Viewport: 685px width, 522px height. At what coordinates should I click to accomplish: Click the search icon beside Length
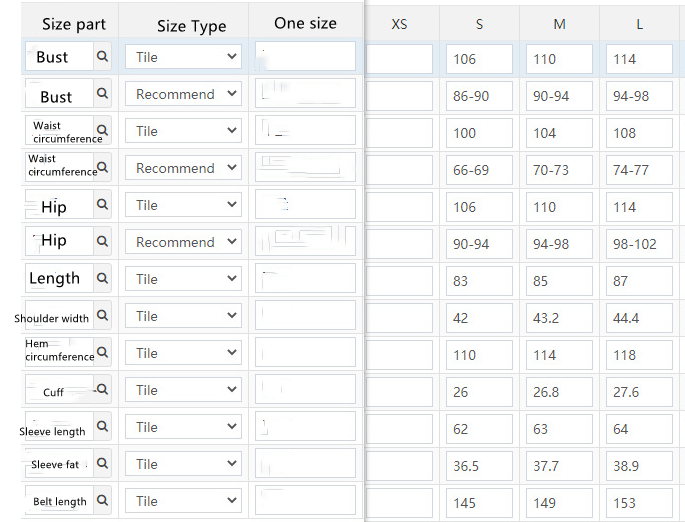(x=102, y=279)
